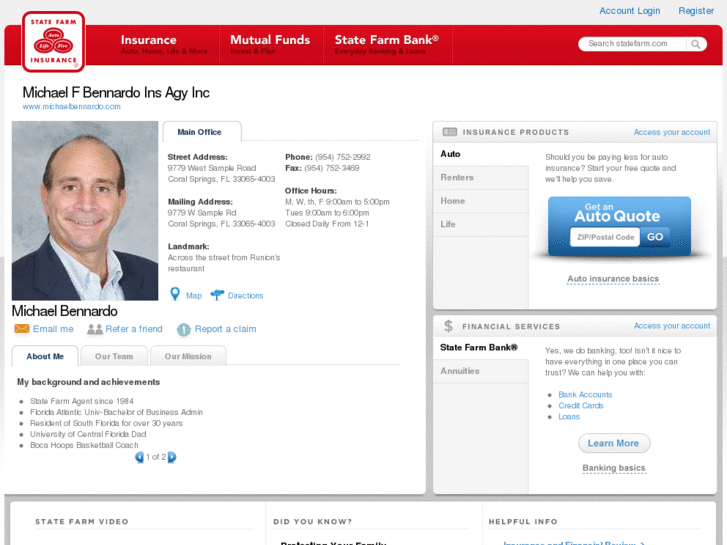
Task: Click the Directions link
Action: (x=245, y=295)
